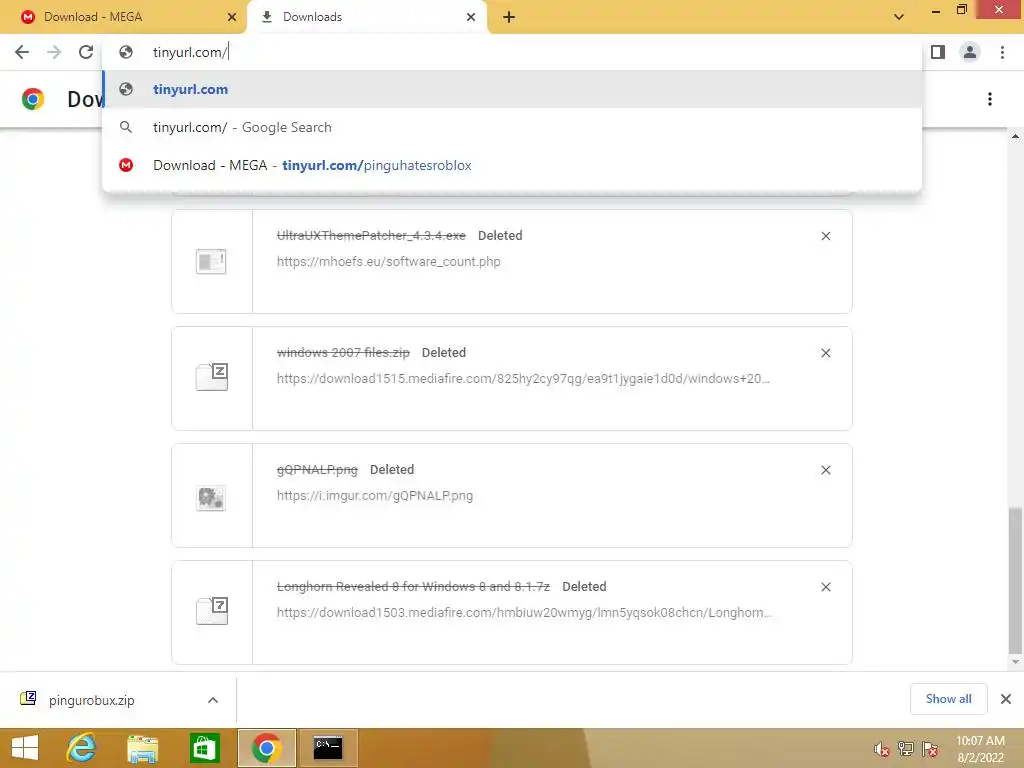Viewport: 1024px width, 768px height.
Task: Click the page vertical scrollbar thumb
Action: 1015,580
